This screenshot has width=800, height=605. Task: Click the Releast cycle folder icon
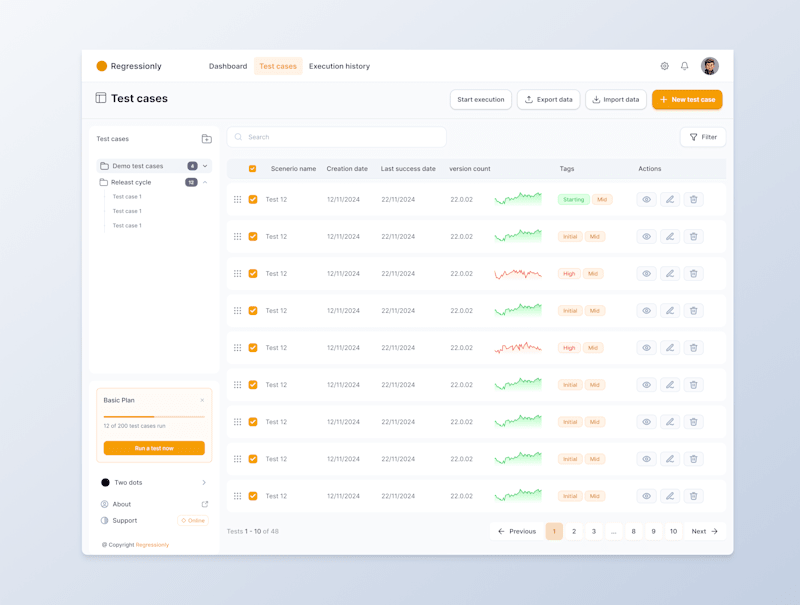(104, 182)
